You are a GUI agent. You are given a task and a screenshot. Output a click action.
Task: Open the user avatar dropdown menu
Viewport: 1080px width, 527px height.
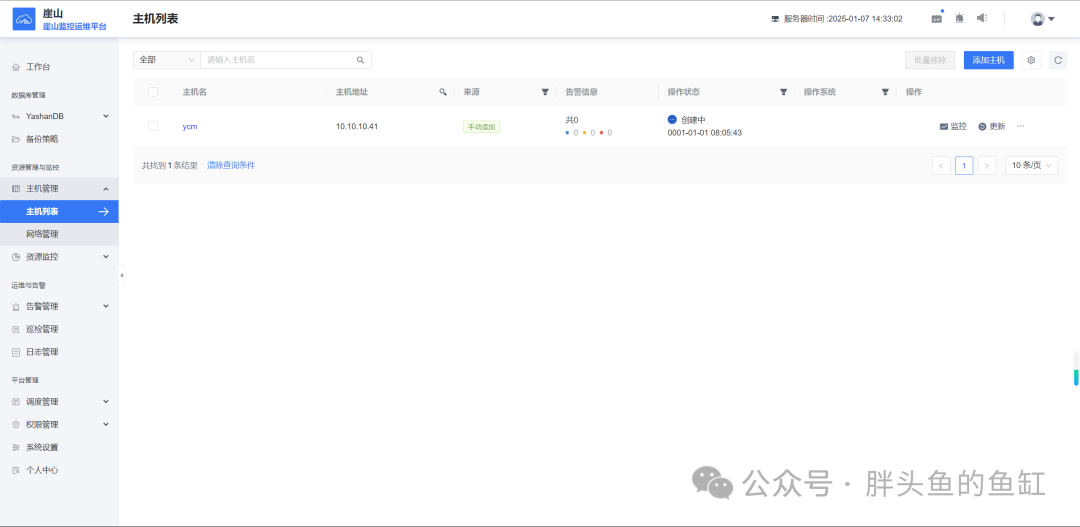(1043, 19)
